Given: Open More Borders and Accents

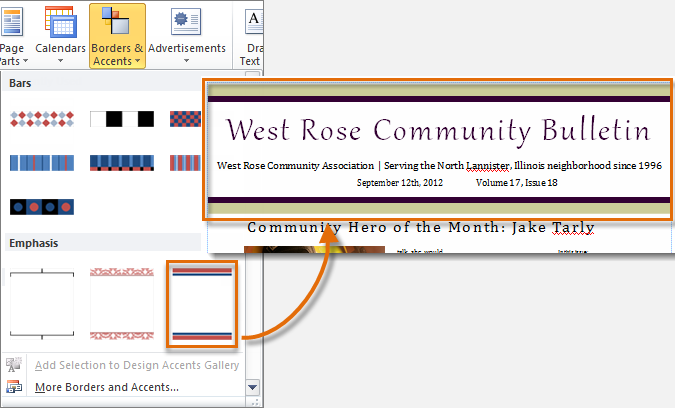Looking at the screenshot, I should (x=107, y=387).
